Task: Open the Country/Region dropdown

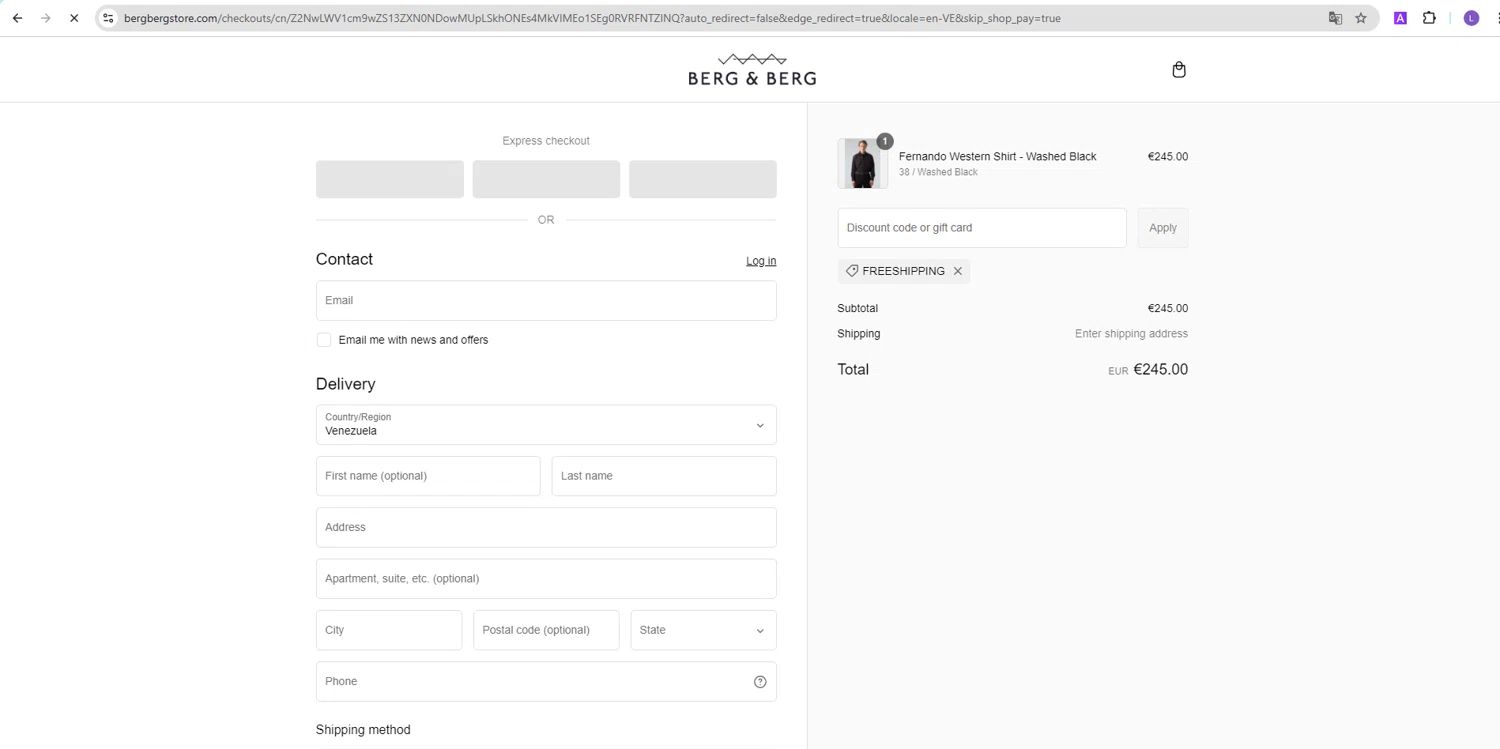Action: pos(546,425)
